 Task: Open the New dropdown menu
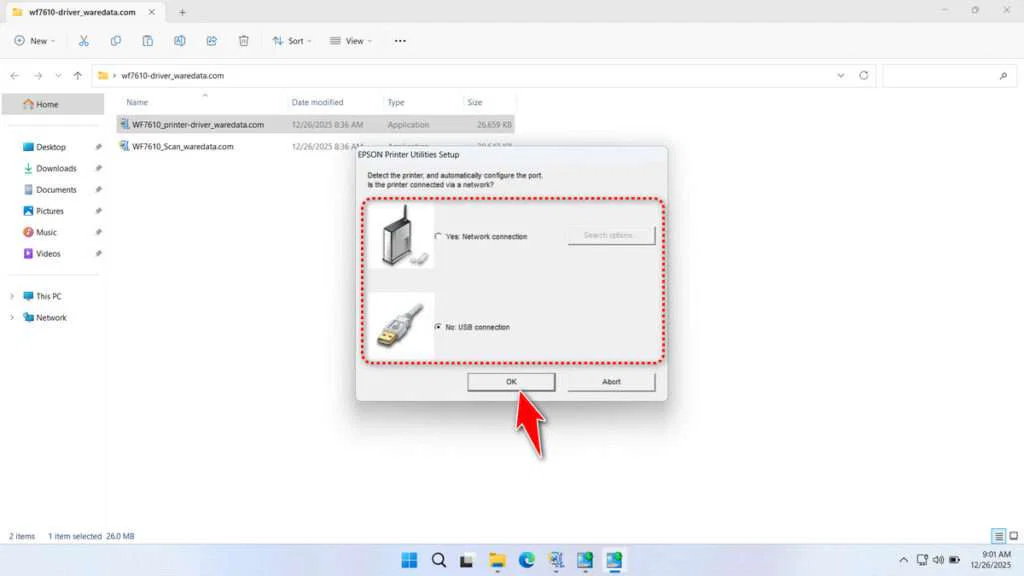34,41
